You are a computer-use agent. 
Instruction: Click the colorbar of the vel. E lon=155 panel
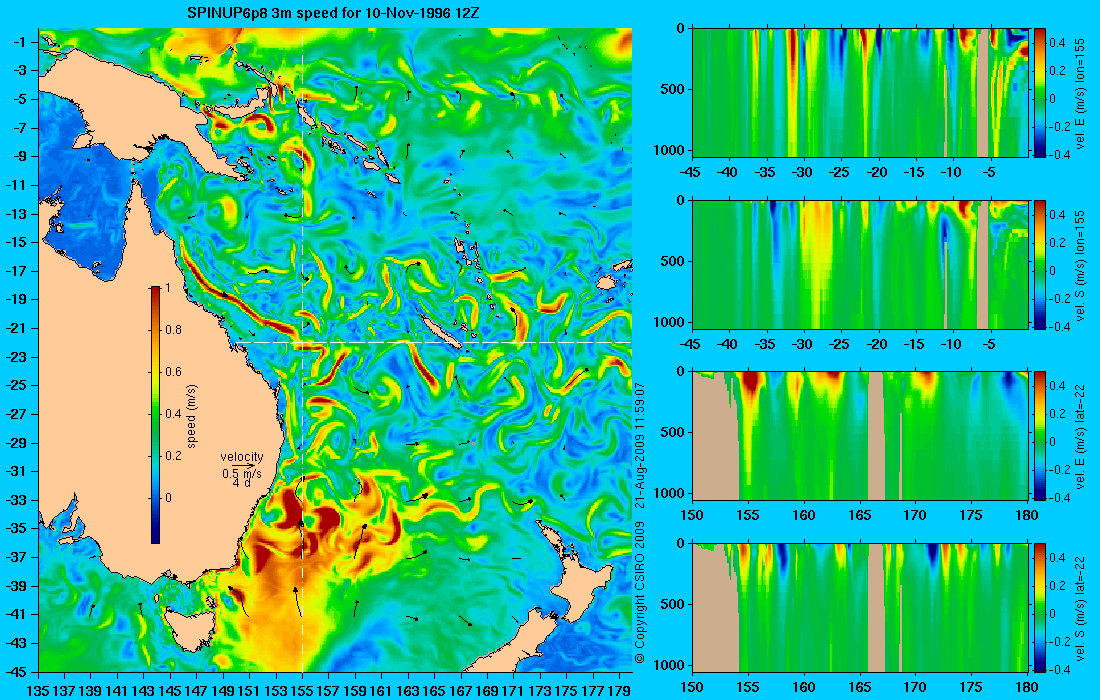coord(1040,93)
